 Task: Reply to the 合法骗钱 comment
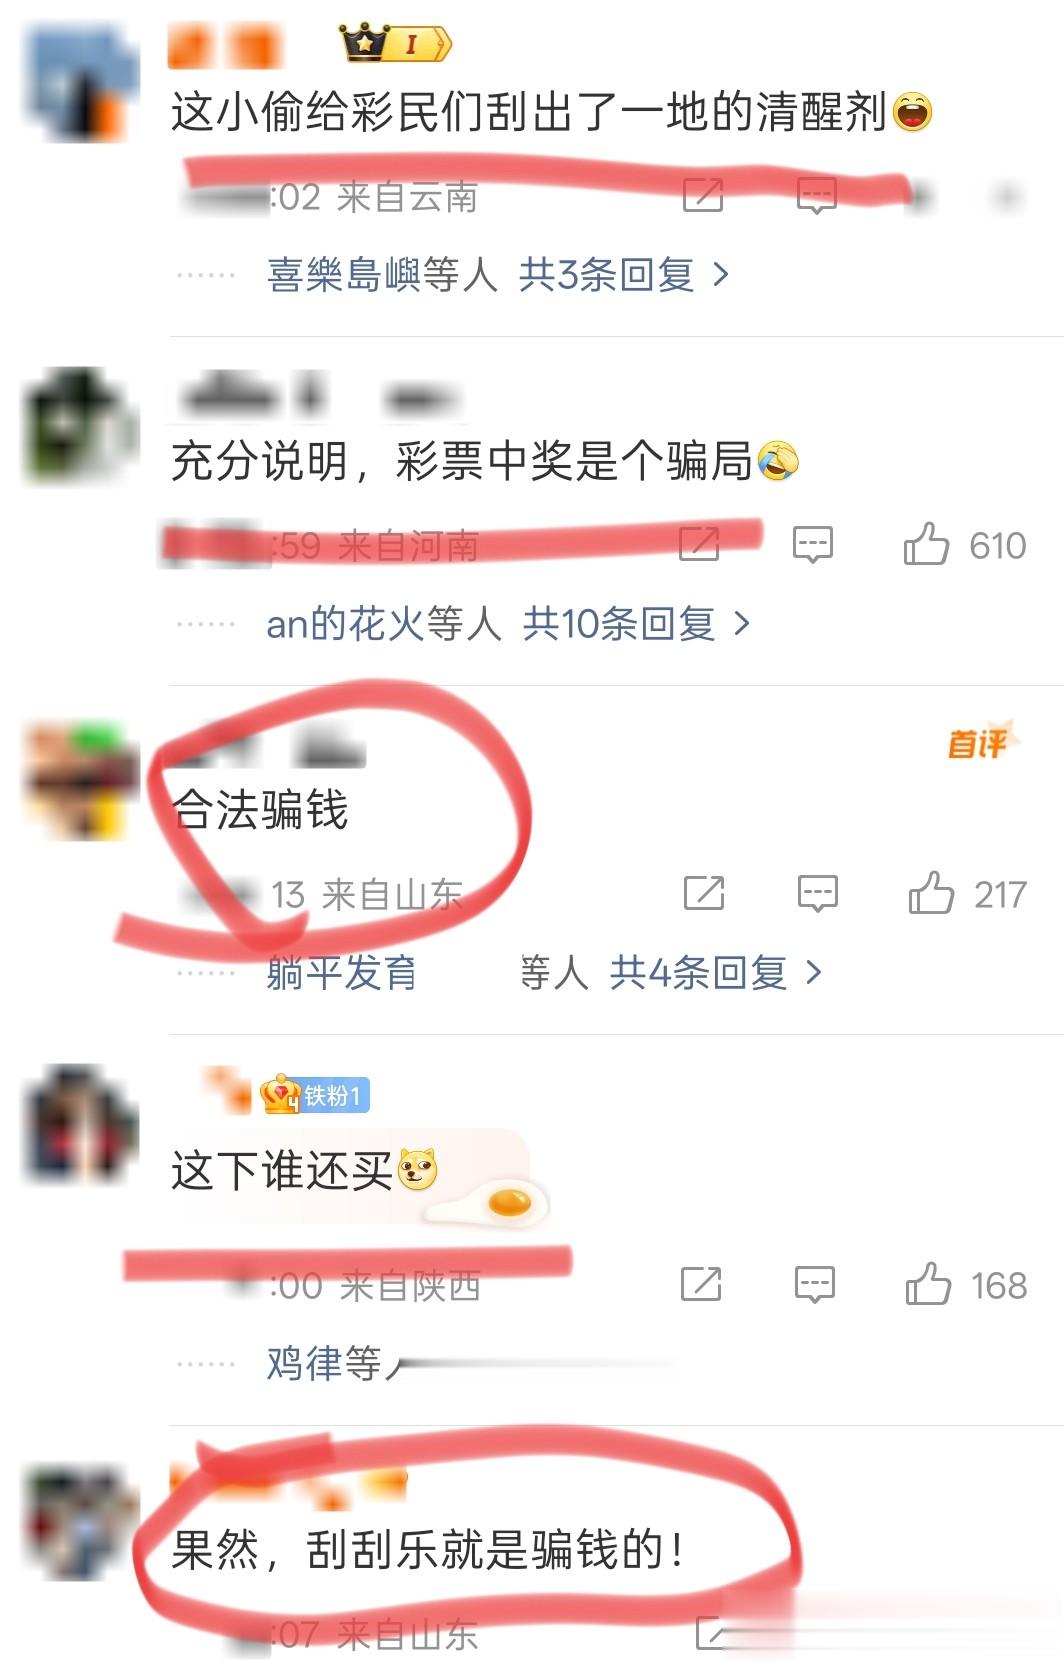pos(817,894)
